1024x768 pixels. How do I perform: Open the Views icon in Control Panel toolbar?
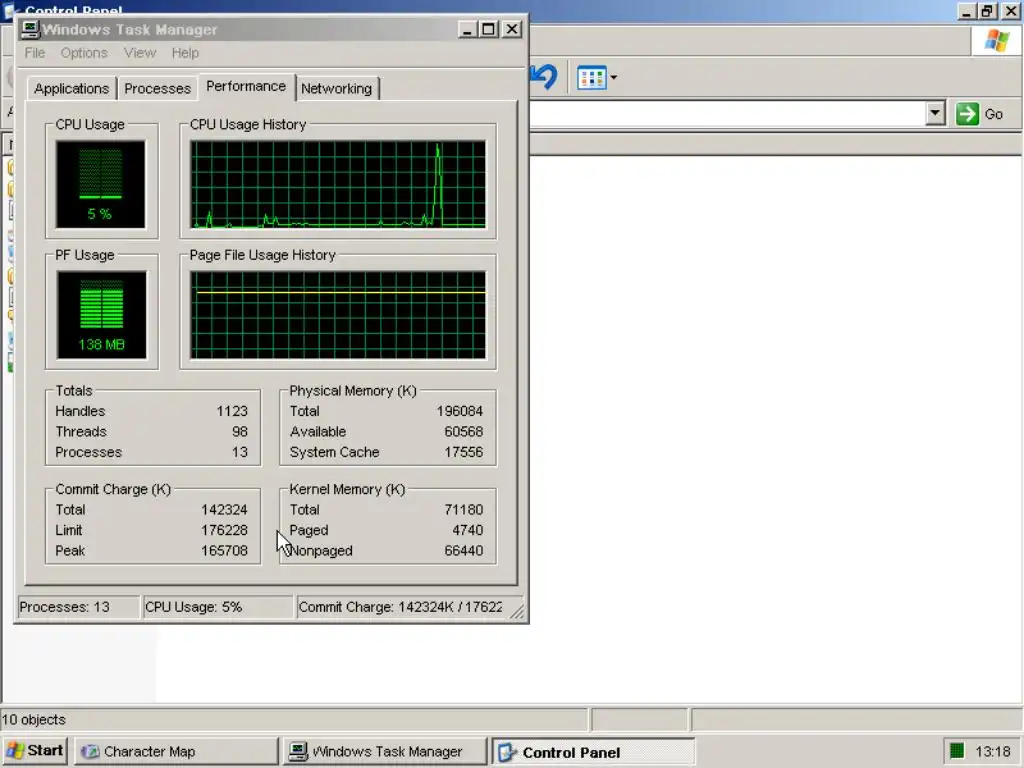(x=592, y=78)
